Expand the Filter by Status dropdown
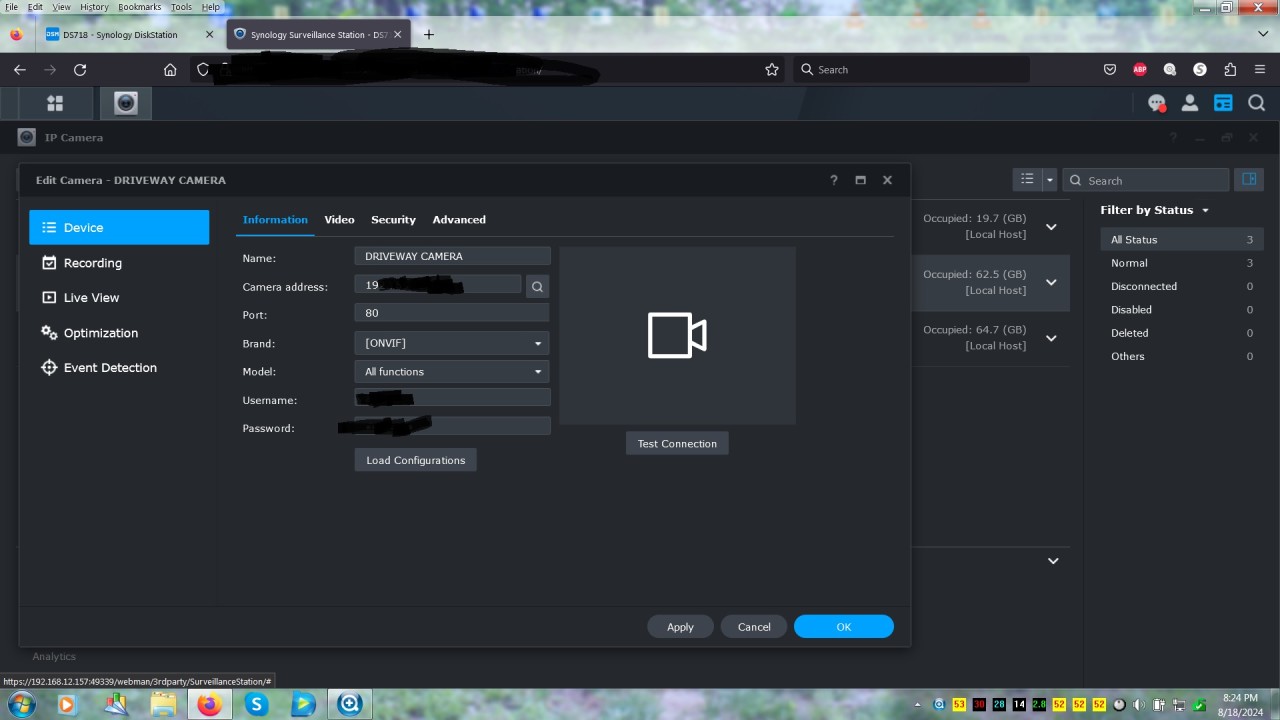 pos(1155,210)
